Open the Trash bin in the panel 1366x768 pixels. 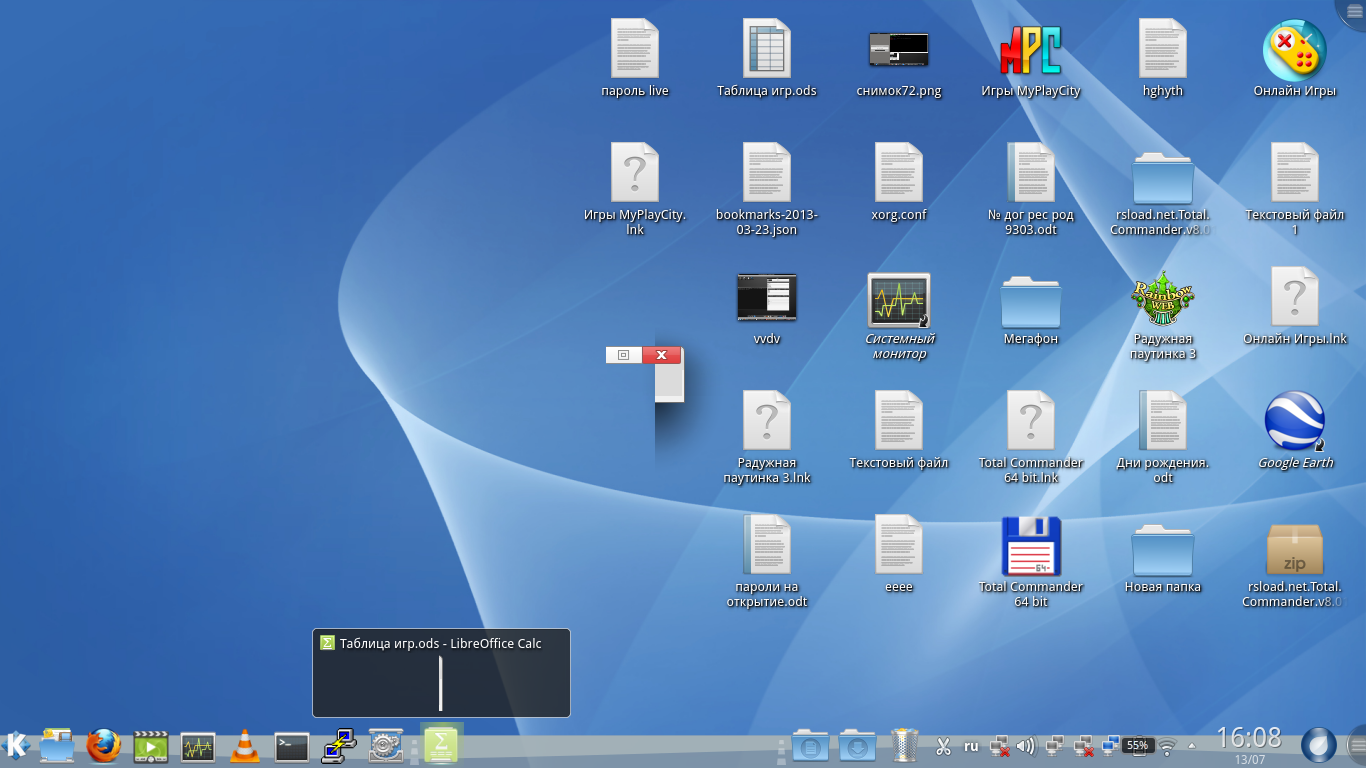tap(904, 746)
